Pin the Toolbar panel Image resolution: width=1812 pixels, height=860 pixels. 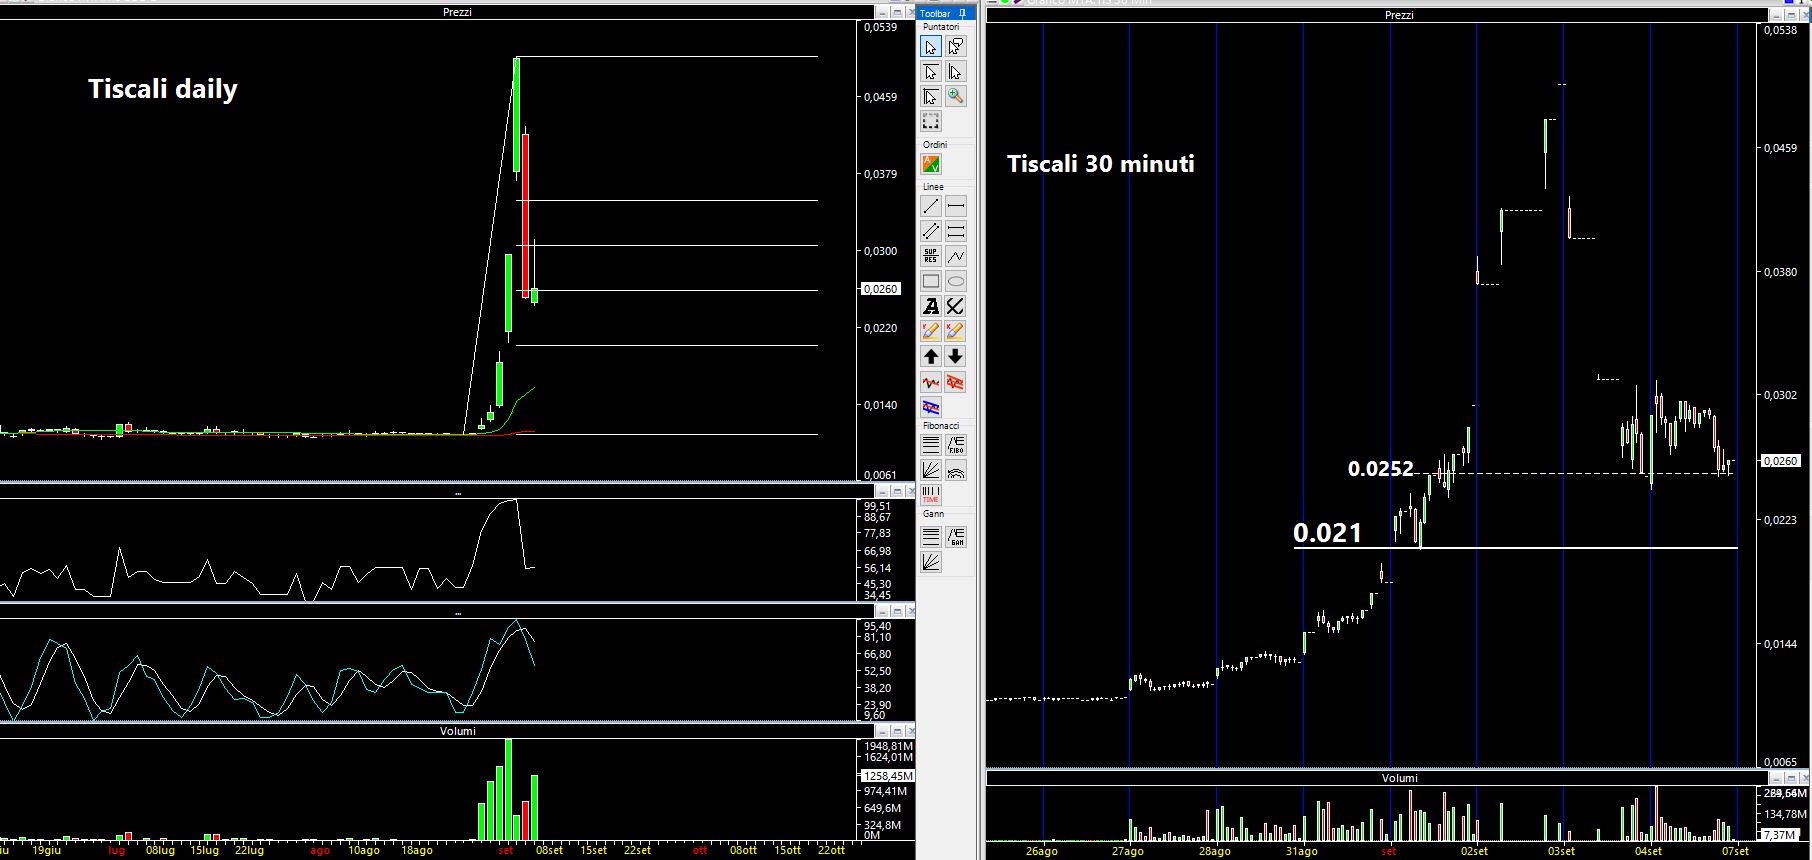pyautogui.click(x=962, y=13)
